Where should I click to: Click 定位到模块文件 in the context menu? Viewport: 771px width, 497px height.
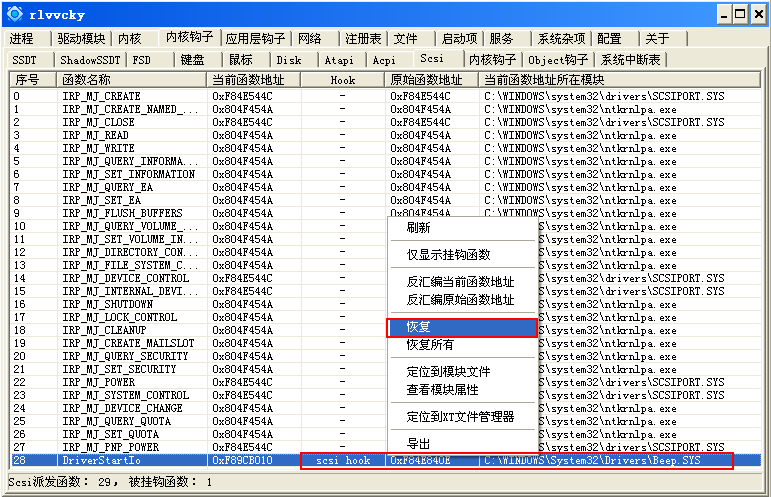[x=448, y=372]
